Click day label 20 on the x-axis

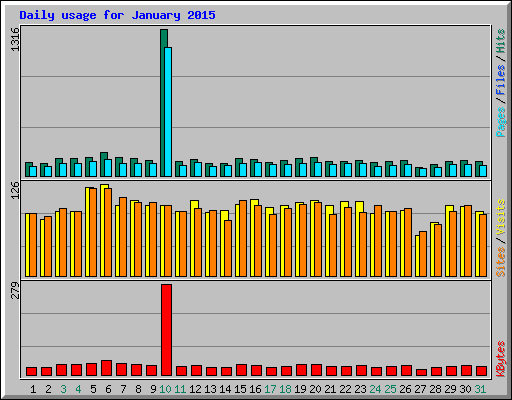coord(315,389)
